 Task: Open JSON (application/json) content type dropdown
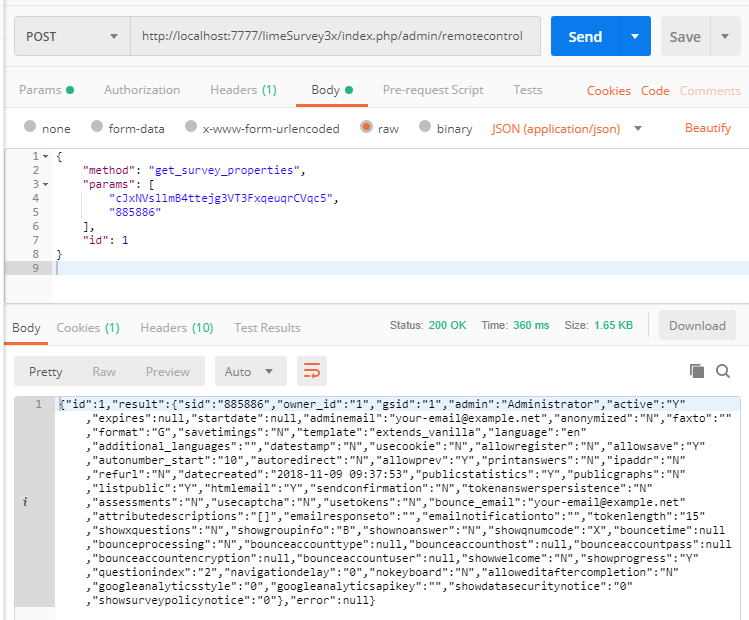point(566,128)
